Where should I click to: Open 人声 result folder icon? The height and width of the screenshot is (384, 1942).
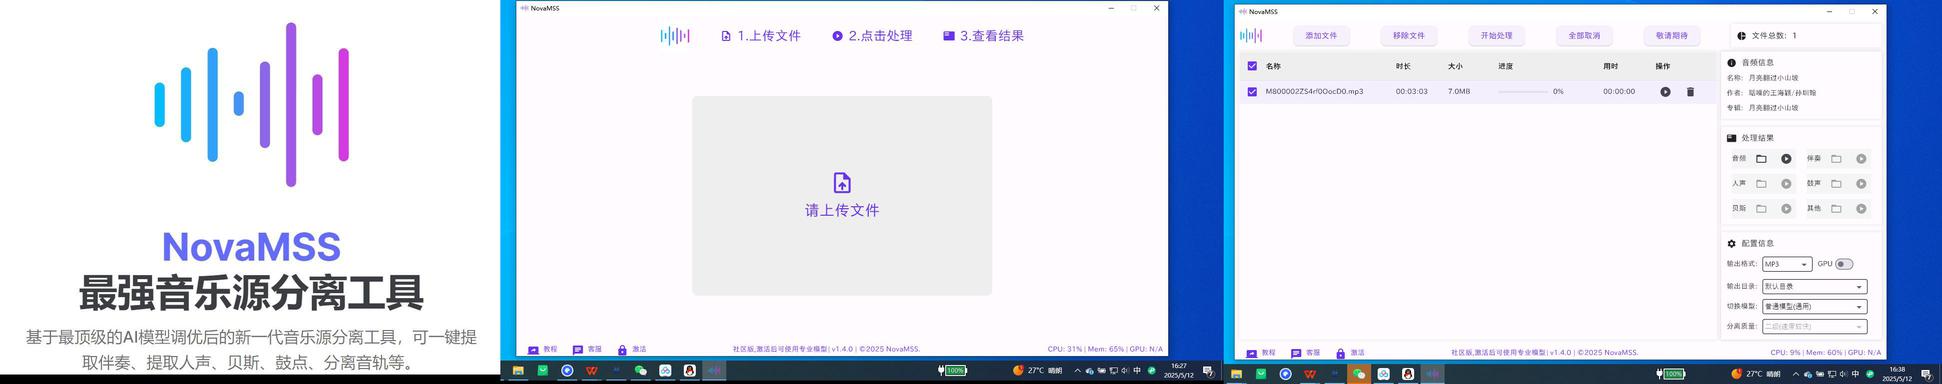tap(1761, 184)
